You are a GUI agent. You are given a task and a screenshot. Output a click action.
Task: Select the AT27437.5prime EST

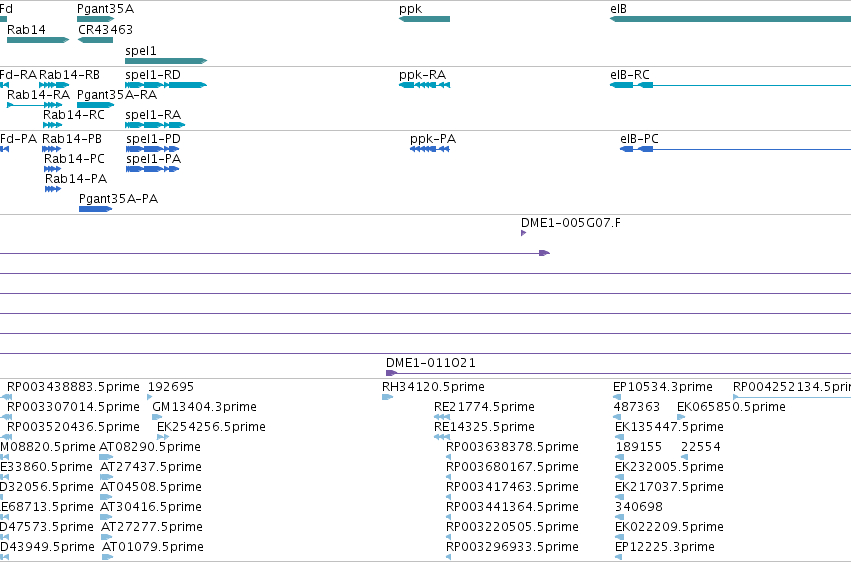pyautogui.click(x=106, y=477)
